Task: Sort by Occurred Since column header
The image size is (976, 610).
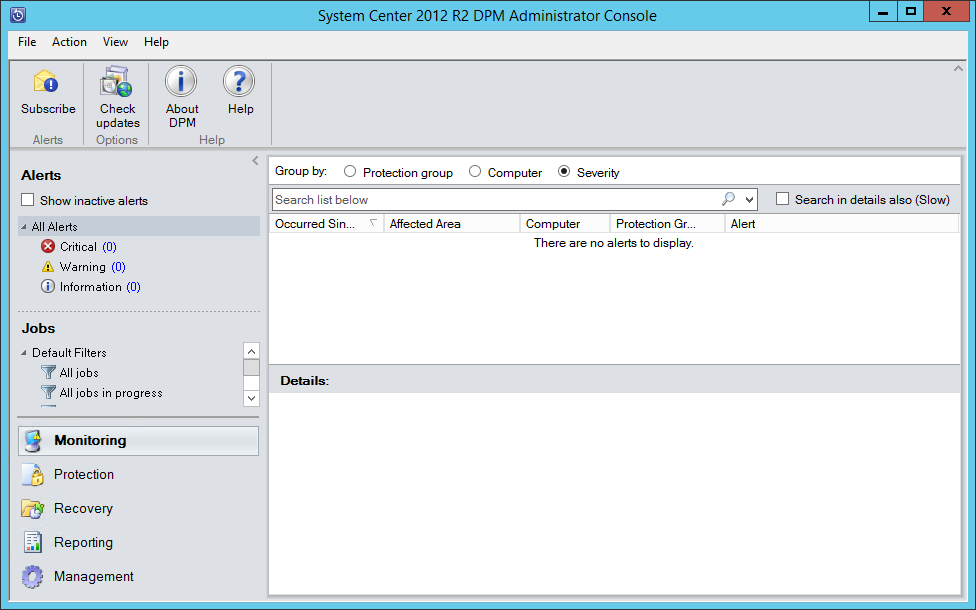Action: click(326, 223)
